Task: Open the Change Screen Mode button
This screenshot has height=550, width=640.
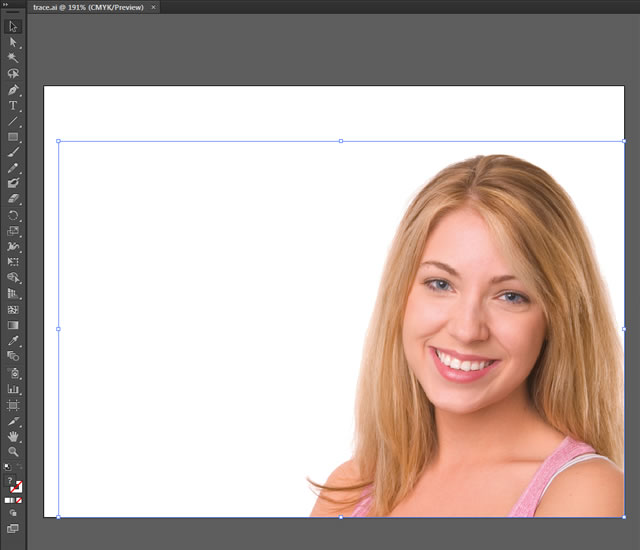Action: [13, 528]
